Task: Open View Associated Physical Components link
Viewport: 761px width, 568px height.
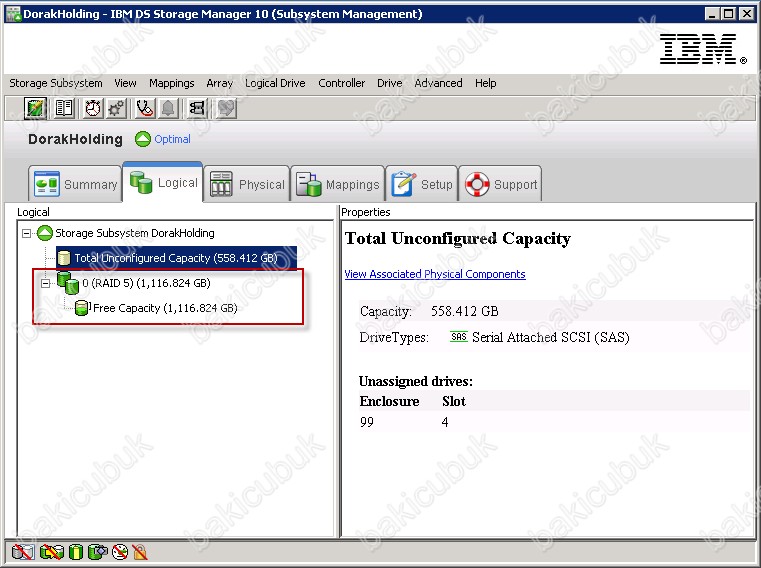Action: pyautogui.click(x=435, y=274)
